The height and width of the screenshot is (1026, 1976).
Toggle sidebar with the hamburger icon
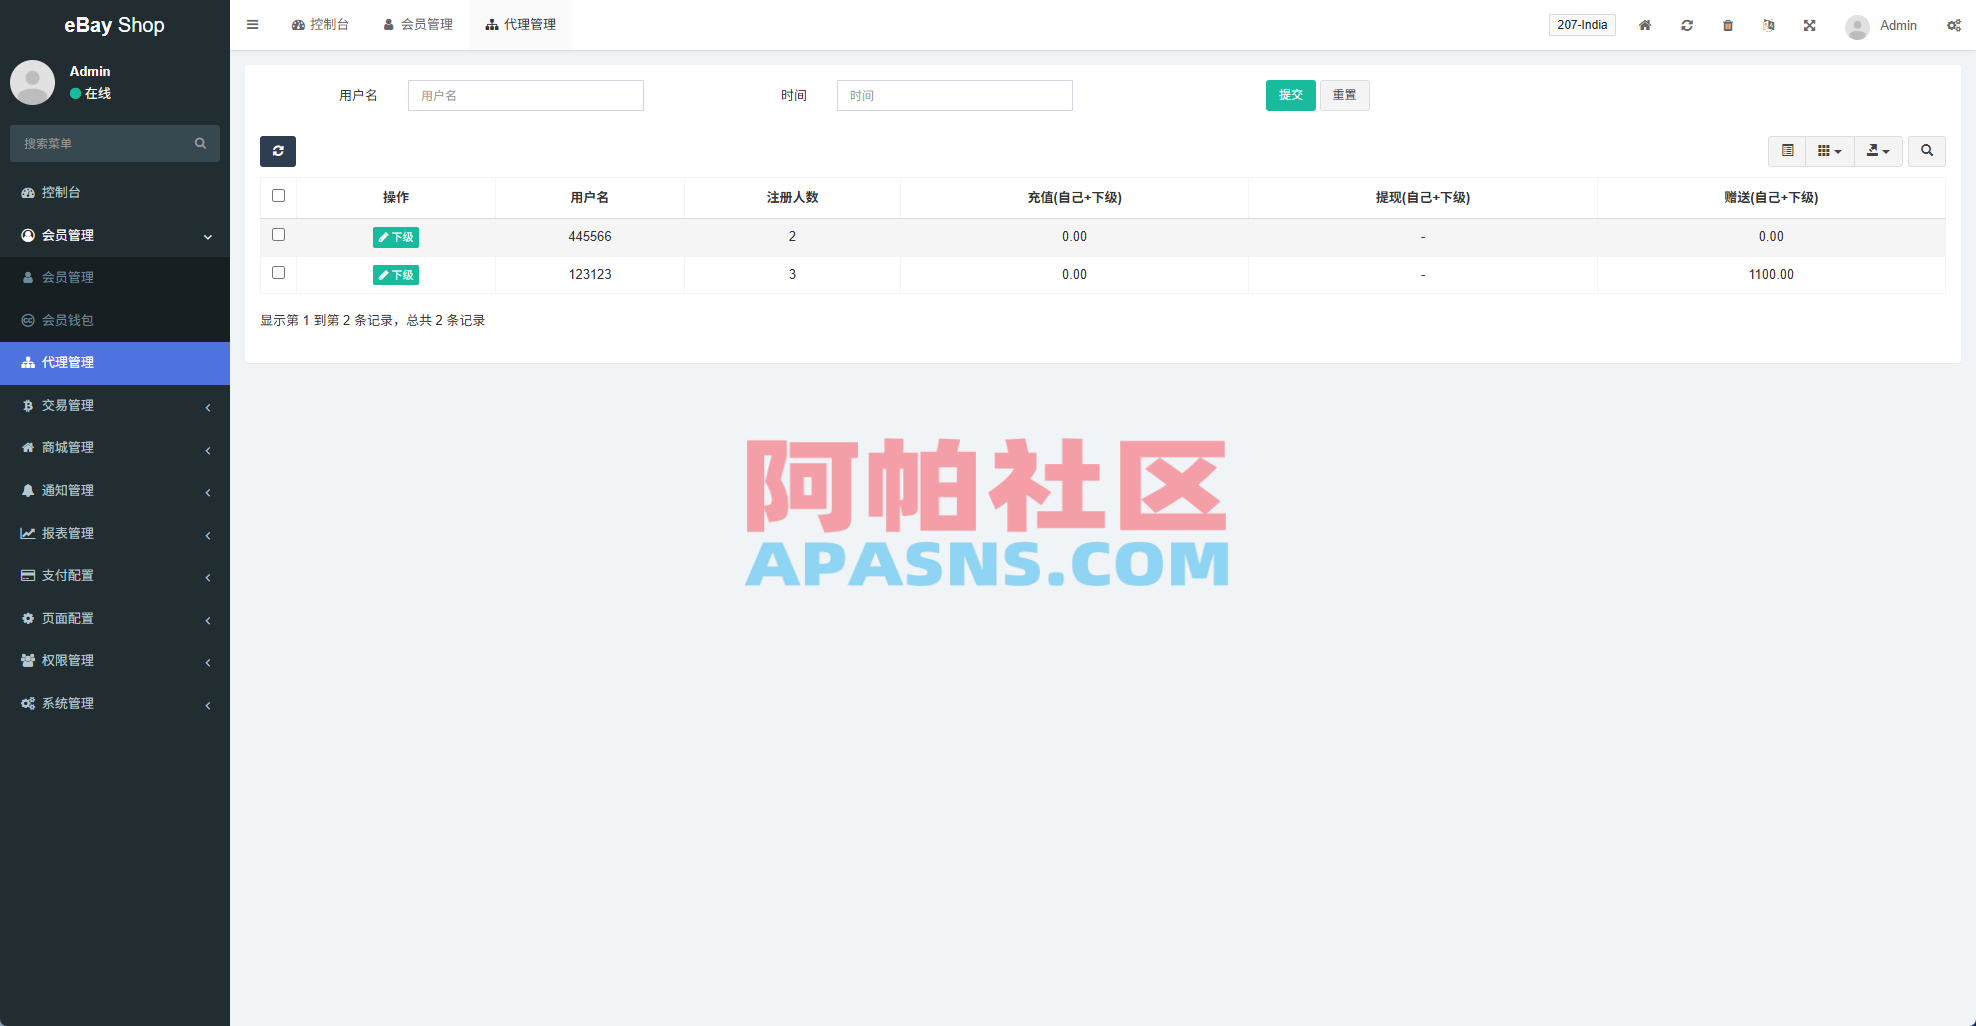(x=253, y=25)
